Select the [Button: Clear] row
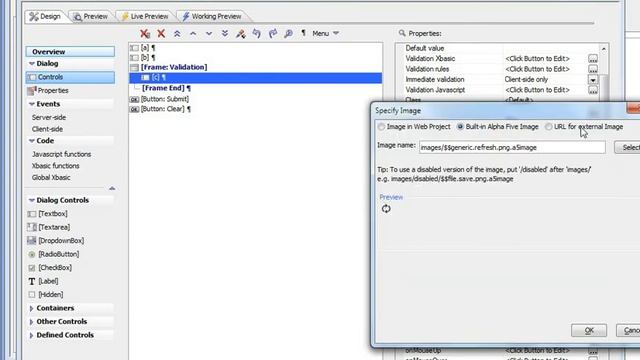 point(256,109)
